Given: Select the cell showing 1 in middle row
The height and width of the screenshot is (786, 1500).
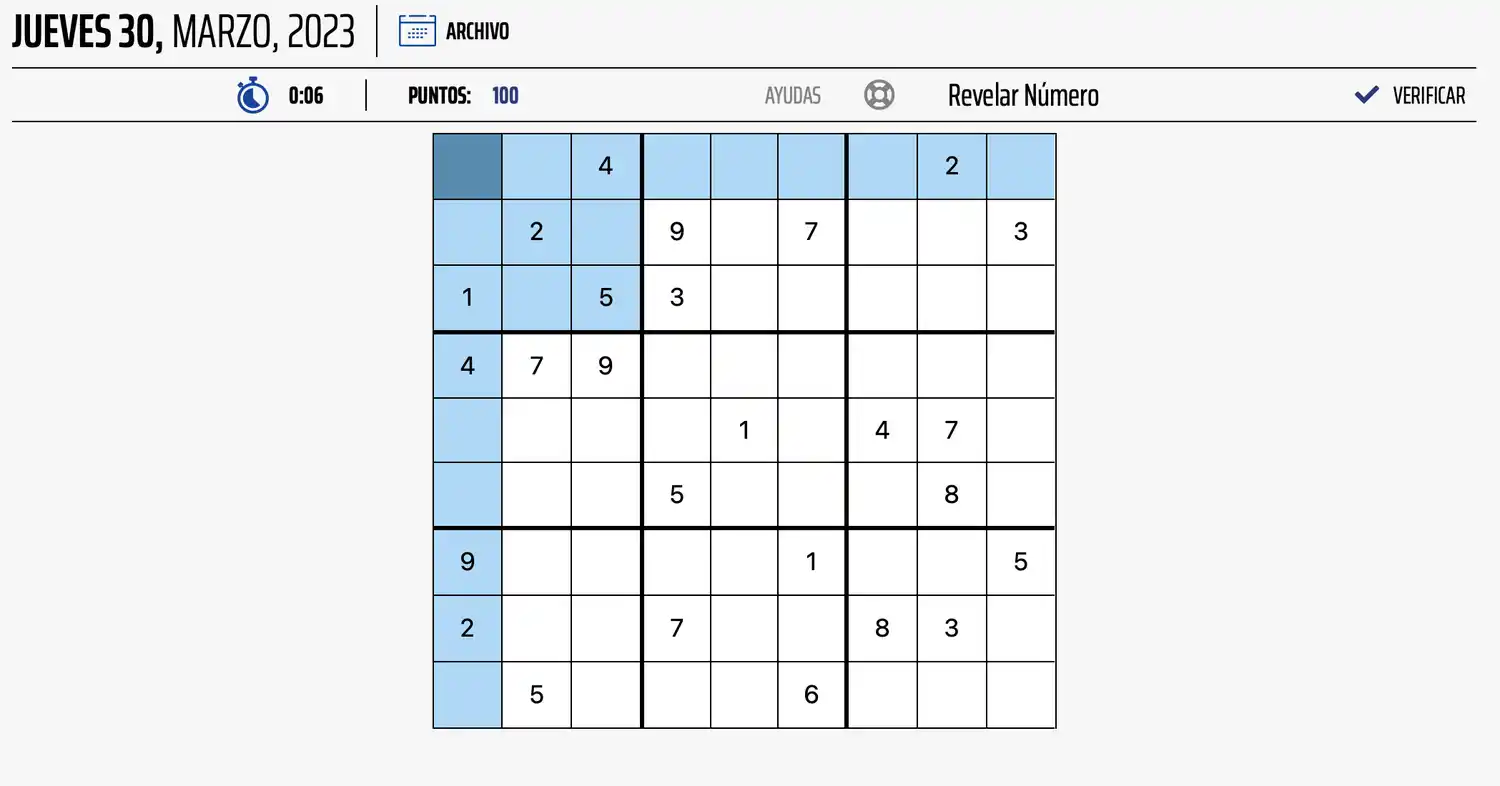Looking at the screenshot, I should [x=744, y=429].
